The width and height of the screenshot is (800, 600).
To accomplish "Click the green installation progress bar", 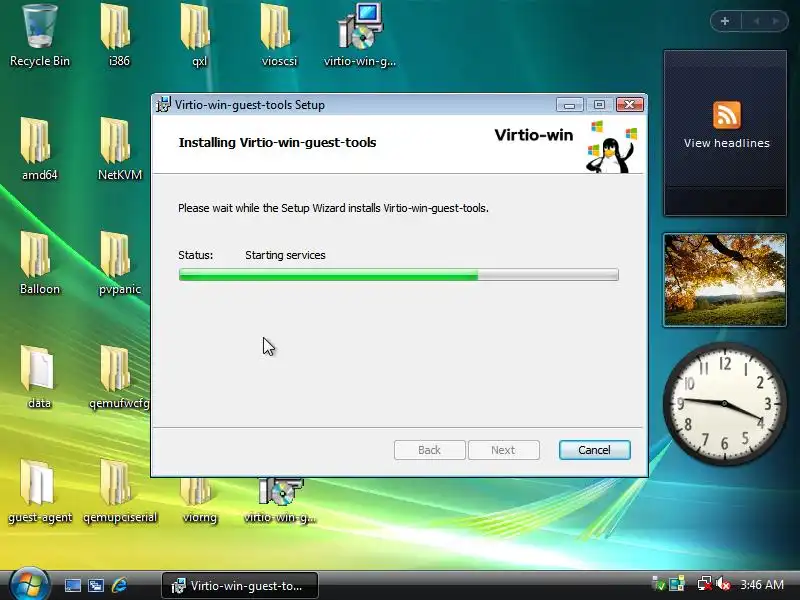I will 398,274.
